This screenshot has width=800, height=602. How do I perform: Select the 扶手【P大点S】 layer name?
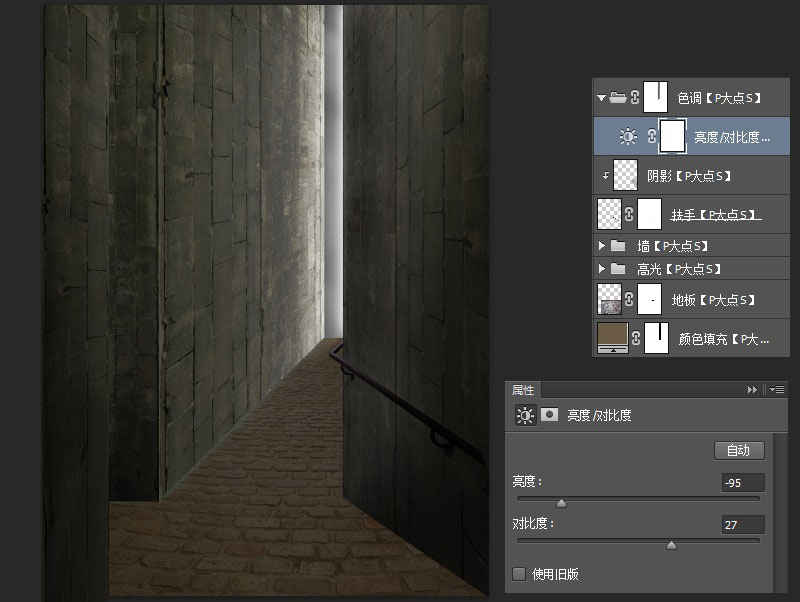pyautogui.click(x=715, y=215)
